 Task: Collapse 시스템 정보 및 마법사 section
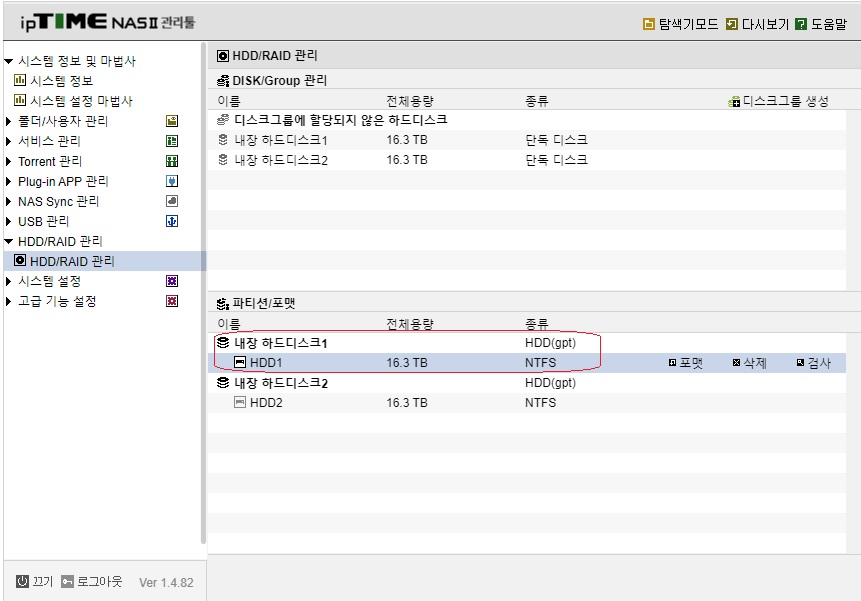[8, 61]
